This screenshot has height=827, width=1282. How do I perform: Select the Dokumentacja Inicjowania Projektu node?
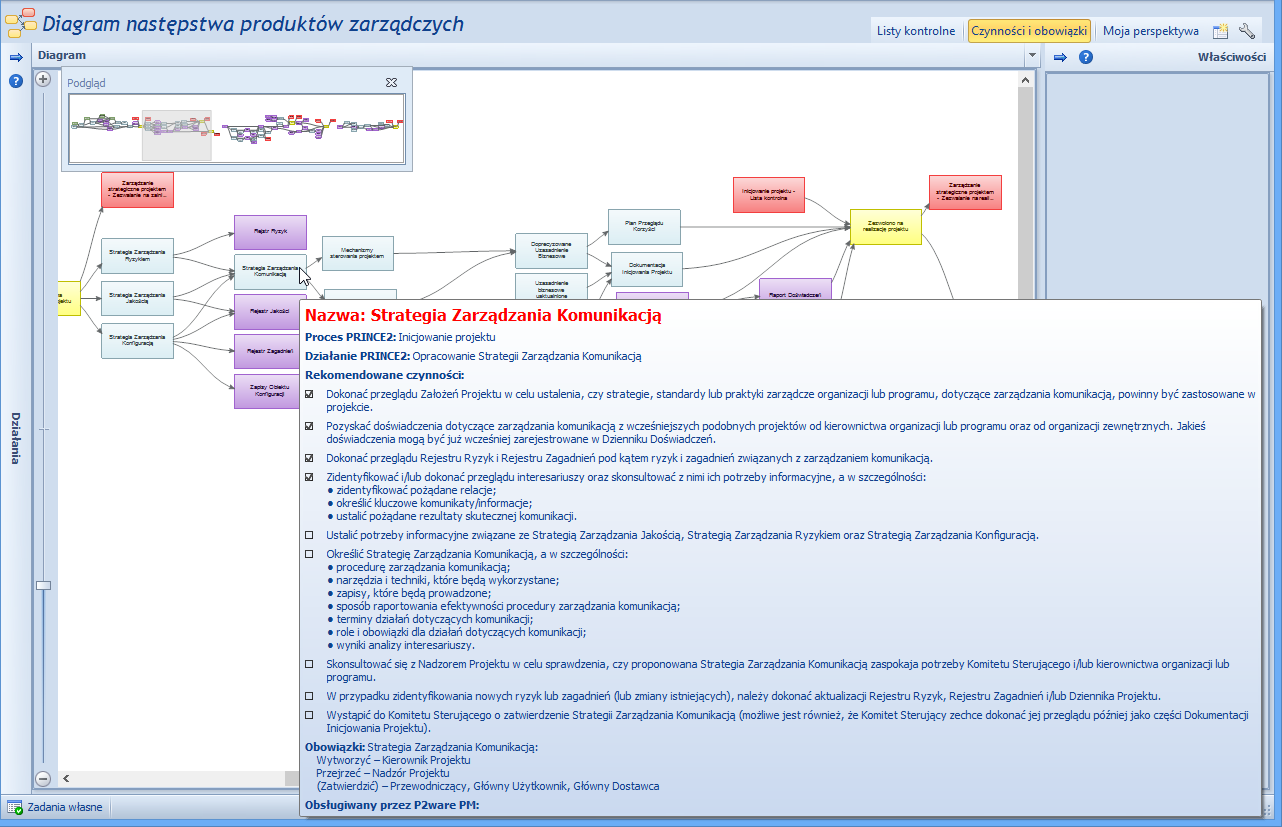pyautogui.click(x=648, y=270)
